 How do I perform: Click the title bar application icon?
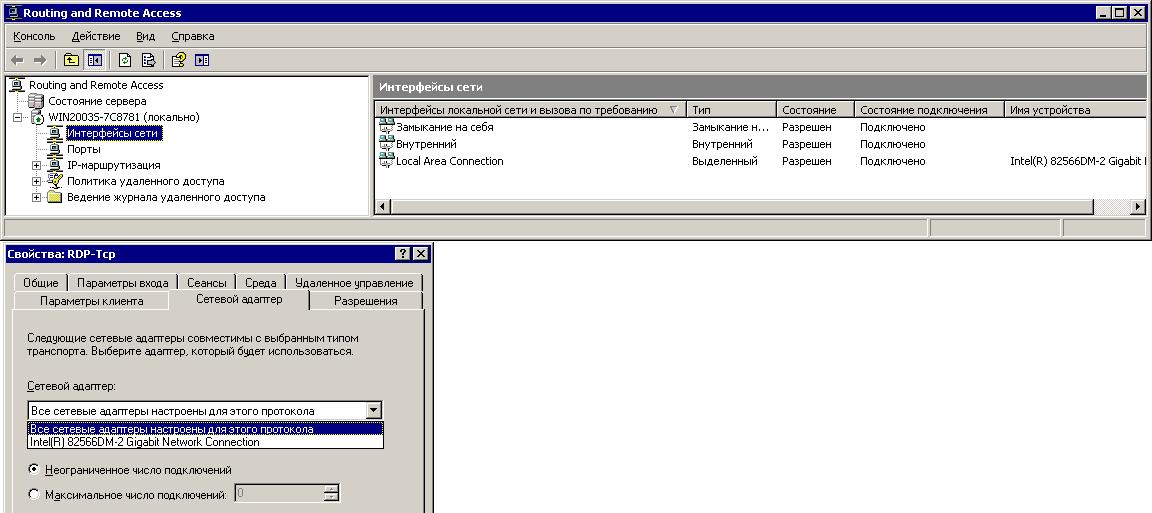[12, 12]
